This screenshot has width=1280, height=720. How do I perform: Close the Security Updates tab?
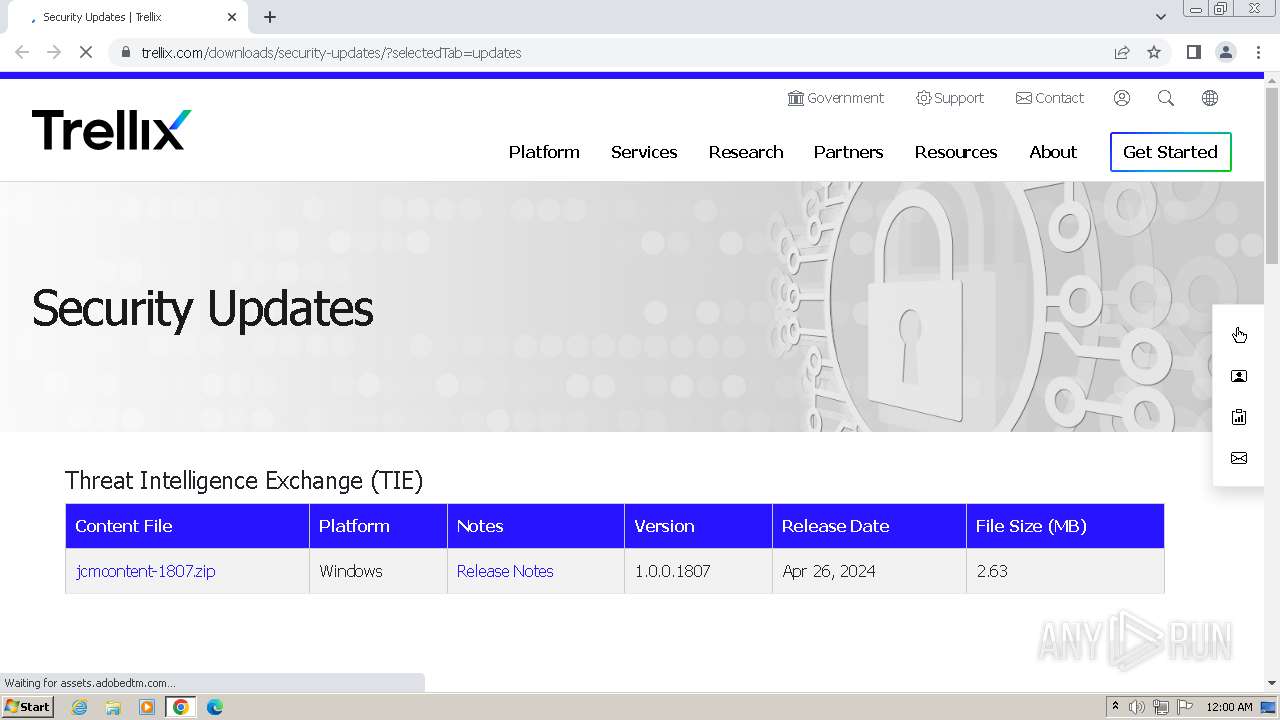point(232,17)
